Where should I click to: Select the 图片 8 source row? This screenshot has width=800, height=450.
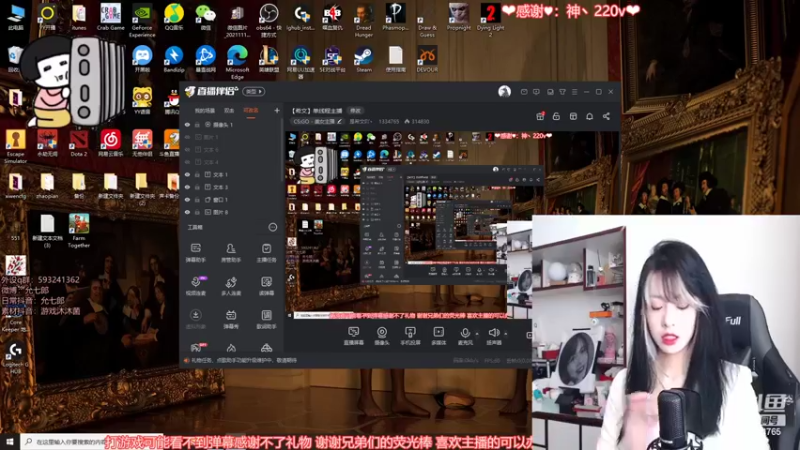pyautogui.click(x=231, y=212)
